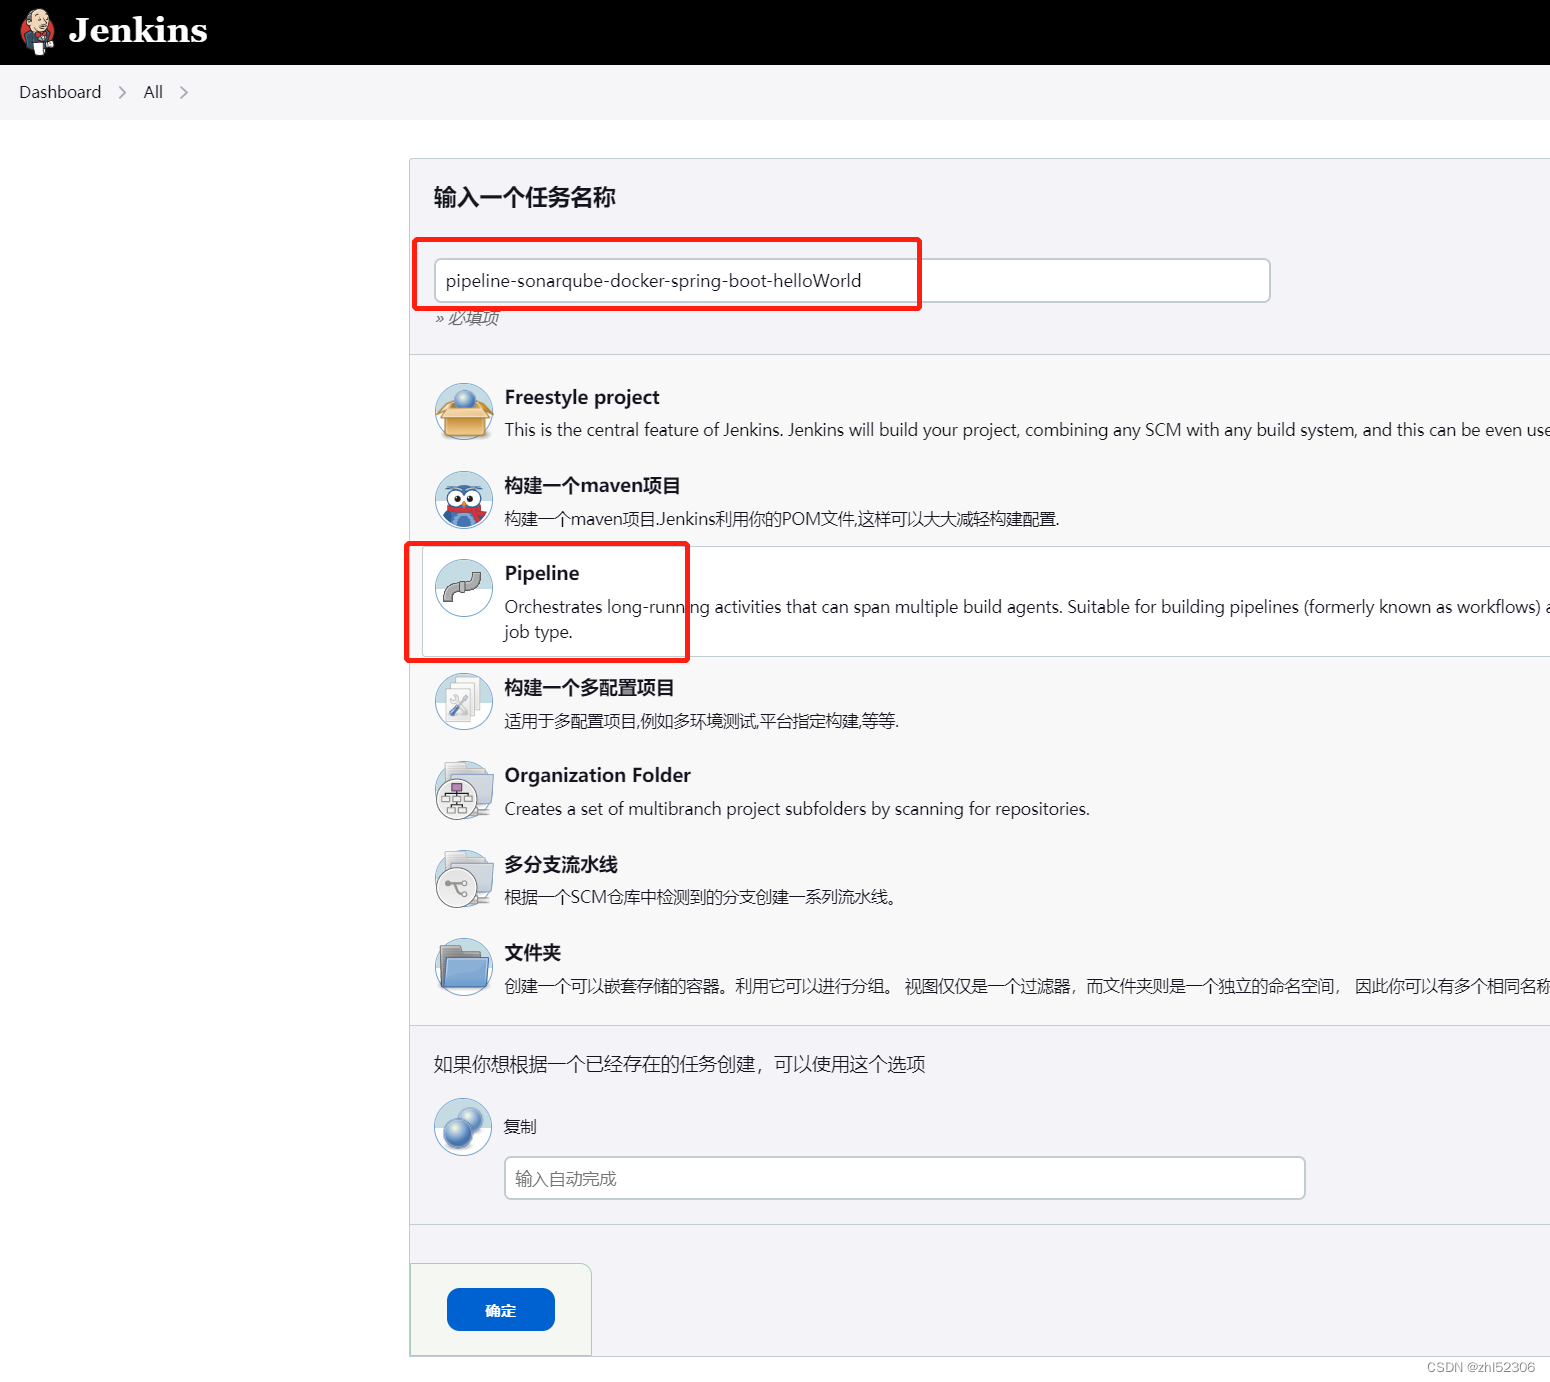The width and height of the screenshot is (1550, 1382).
Task: Open the All breadcrumb view
Action: 153,92
